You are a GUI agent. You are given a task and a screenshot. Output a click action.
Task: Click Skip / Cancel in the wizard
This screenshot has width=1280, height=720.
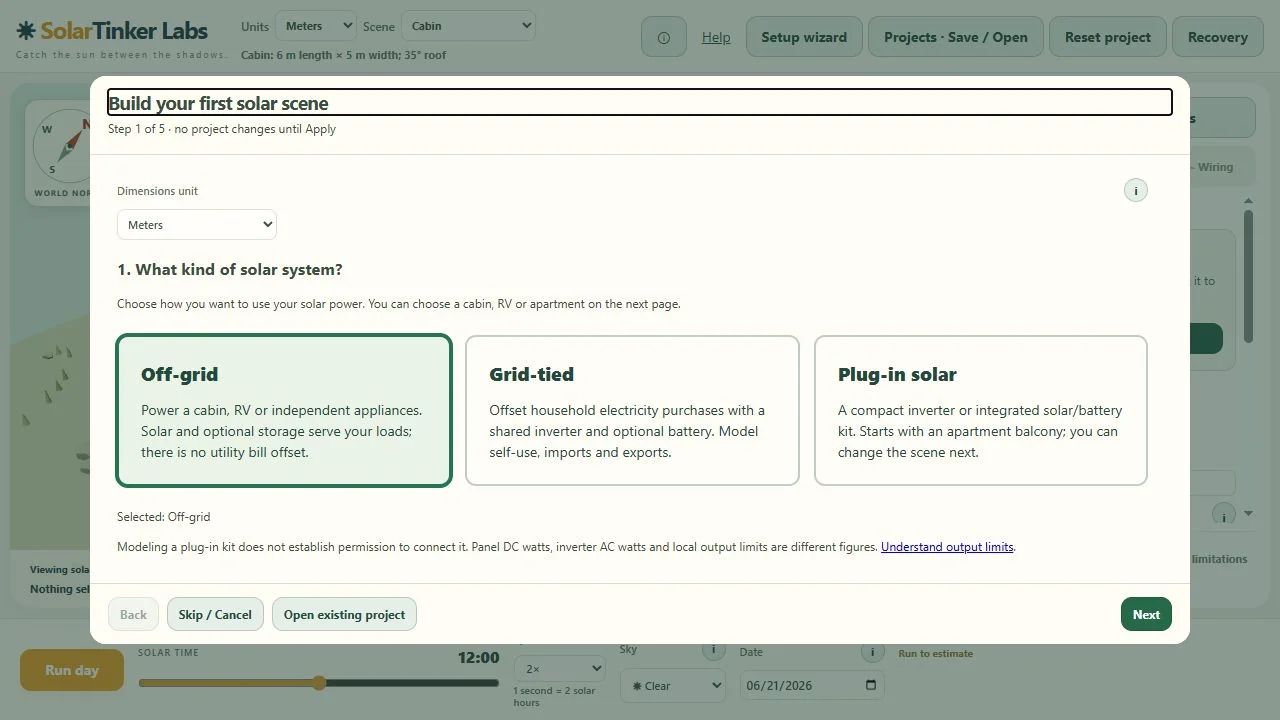pyautogui.click(x=215, y=614)
